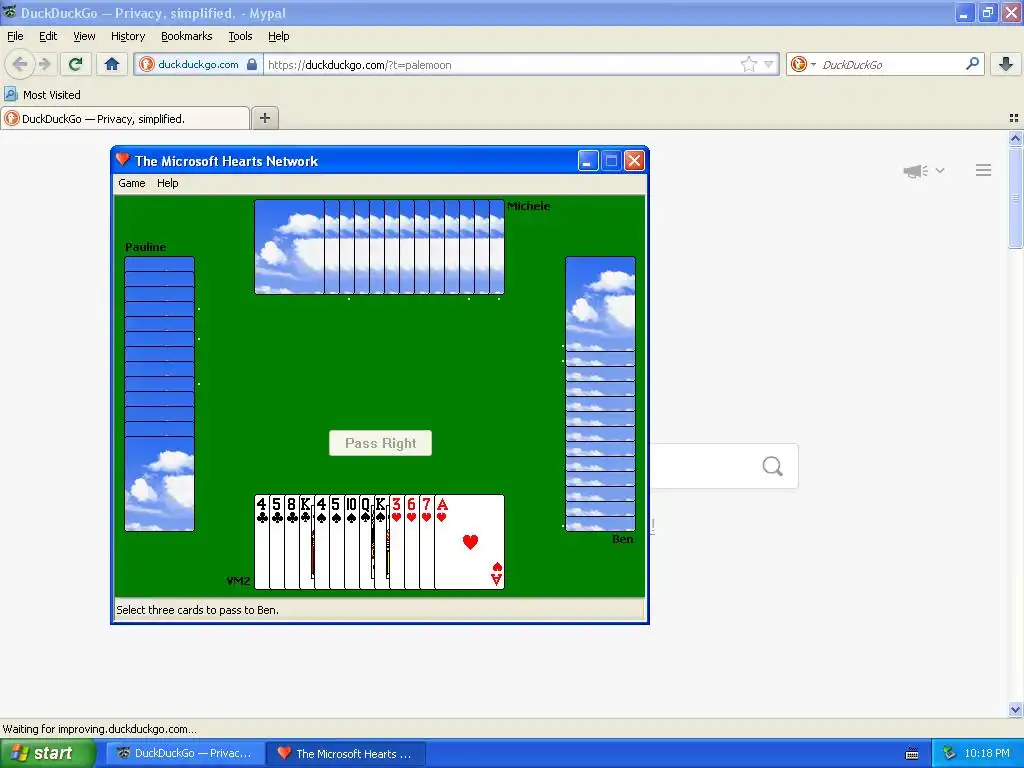Expand the chevron beside the megaphone
Screen dimensions: 1024x768
tap(940, 170)
